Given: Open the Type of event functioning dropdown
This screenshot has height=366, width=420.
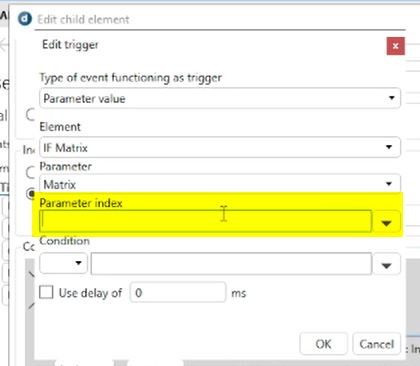Looking at the screenshot, I should click(220, 98).
